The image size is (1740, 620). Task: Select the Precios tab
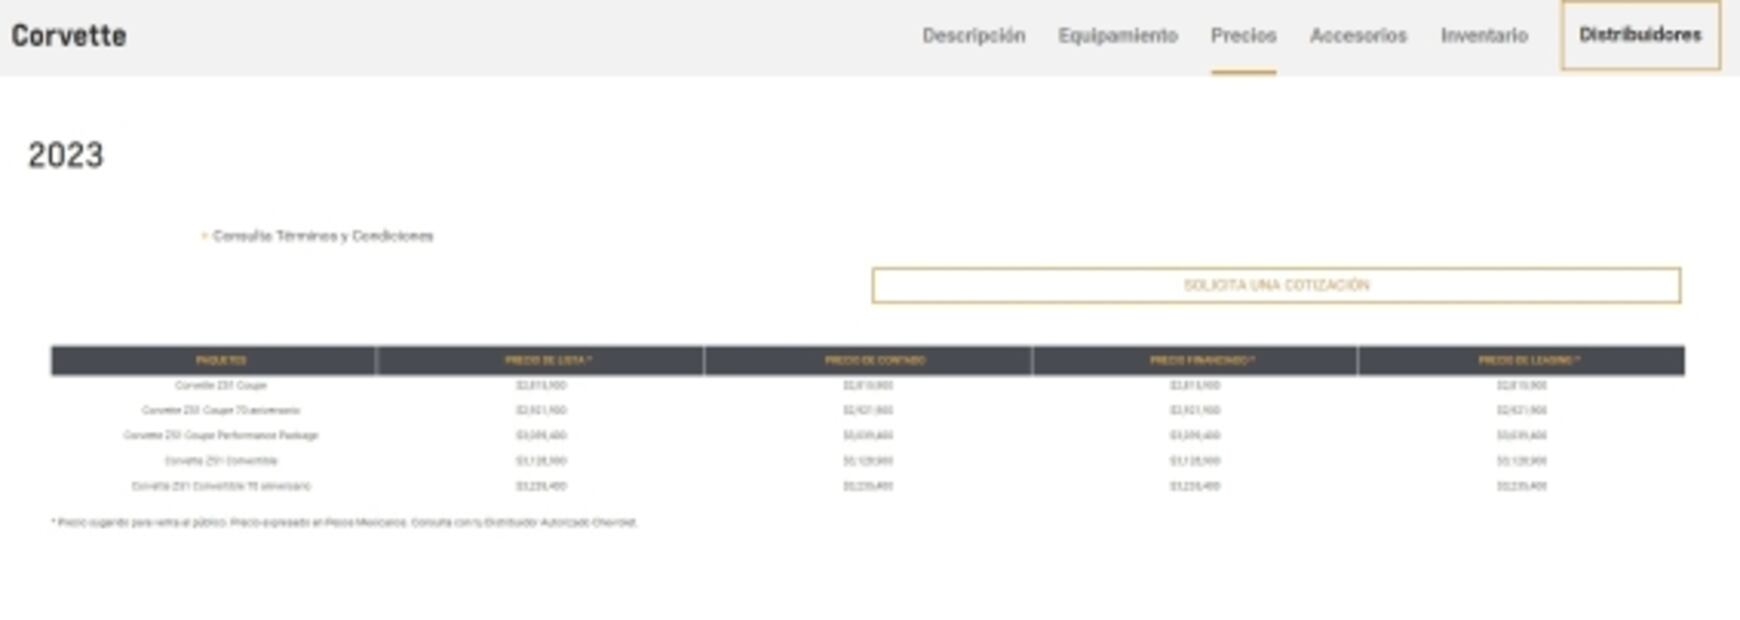coord(1243,36)
